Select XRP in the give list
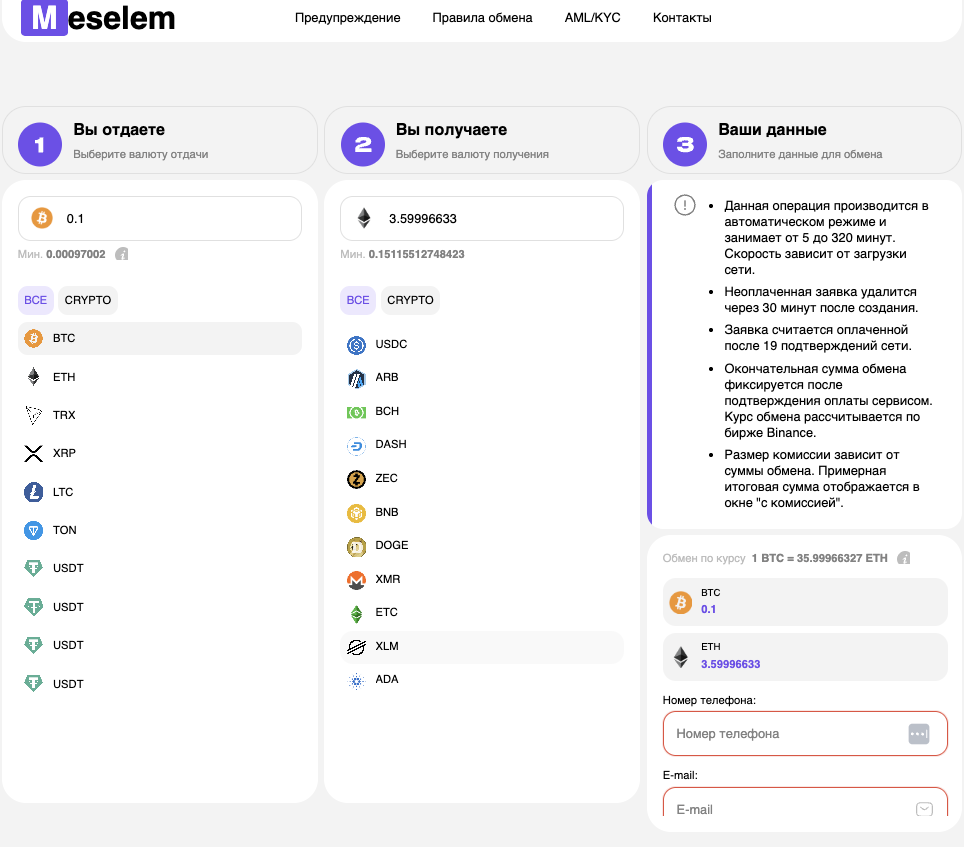Viewport: 964px width, 847px height. (x=160, y=453)
